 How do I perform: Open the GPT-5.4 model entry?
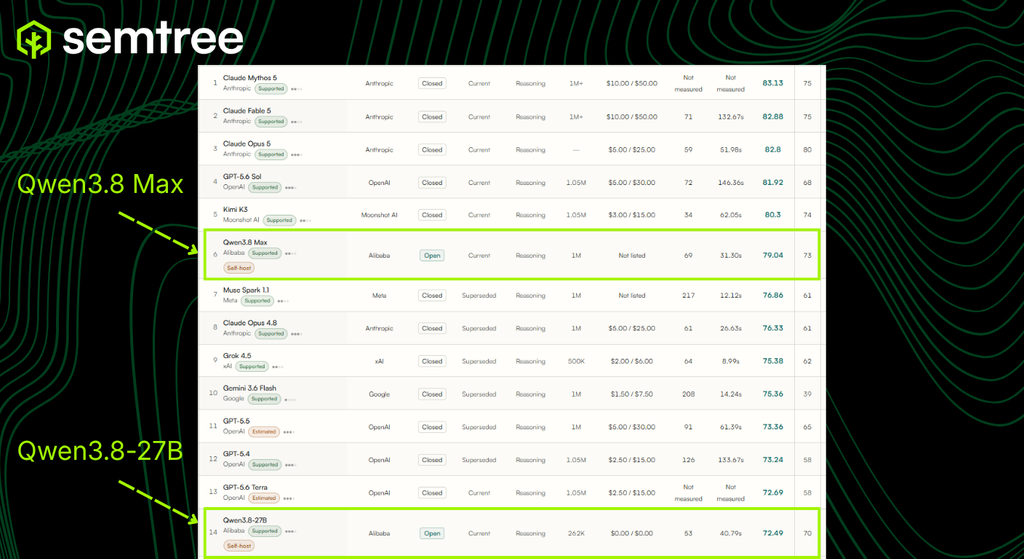236,454
